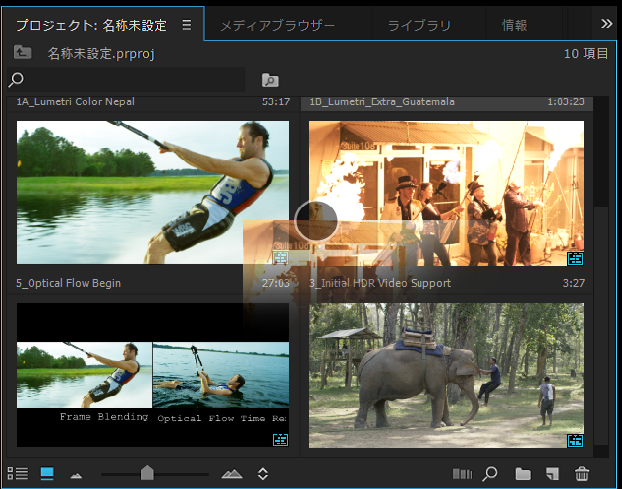Switch to the メディアブラウザー tab

point(277,26)
